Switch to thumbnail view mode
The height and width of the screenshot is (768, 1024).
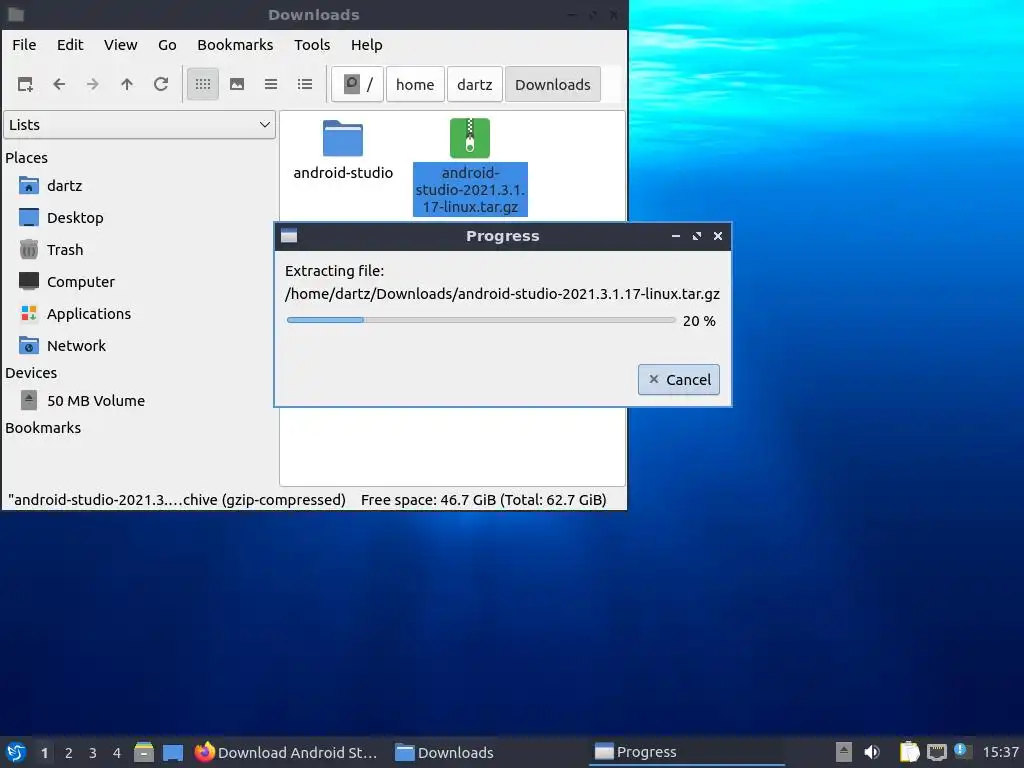(x=236, y=84)
